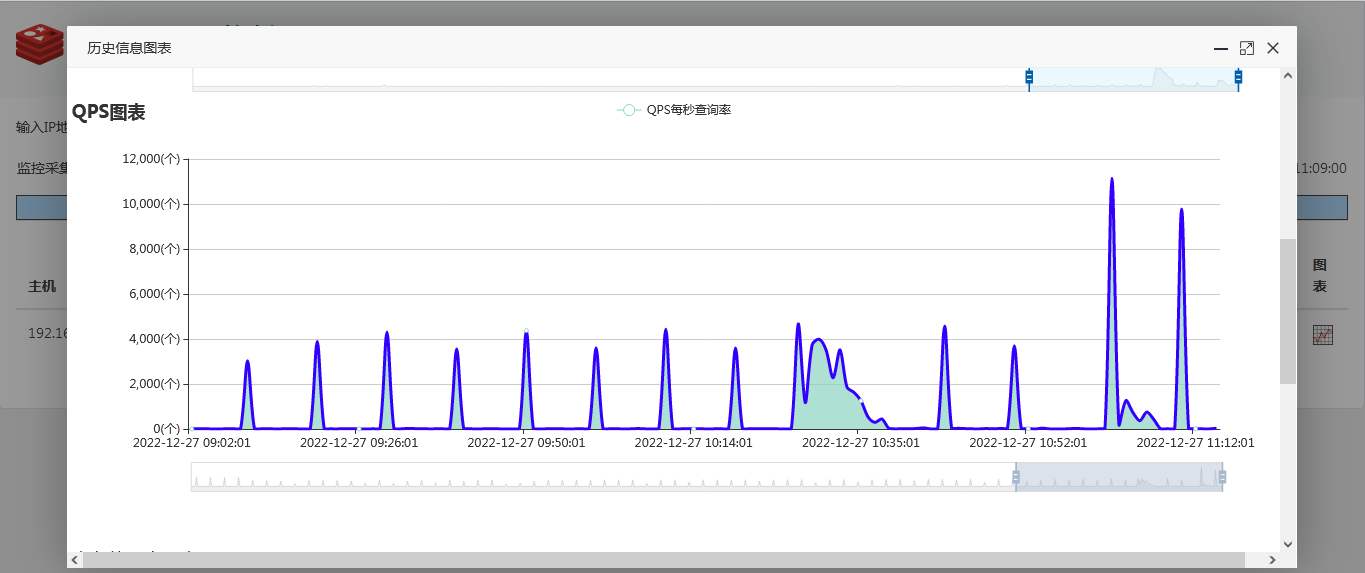Viewport: 1365px width, 573px height.
Task: Click the 2022-12-27 11:12:01 time label
Action: click(1195, 442)
